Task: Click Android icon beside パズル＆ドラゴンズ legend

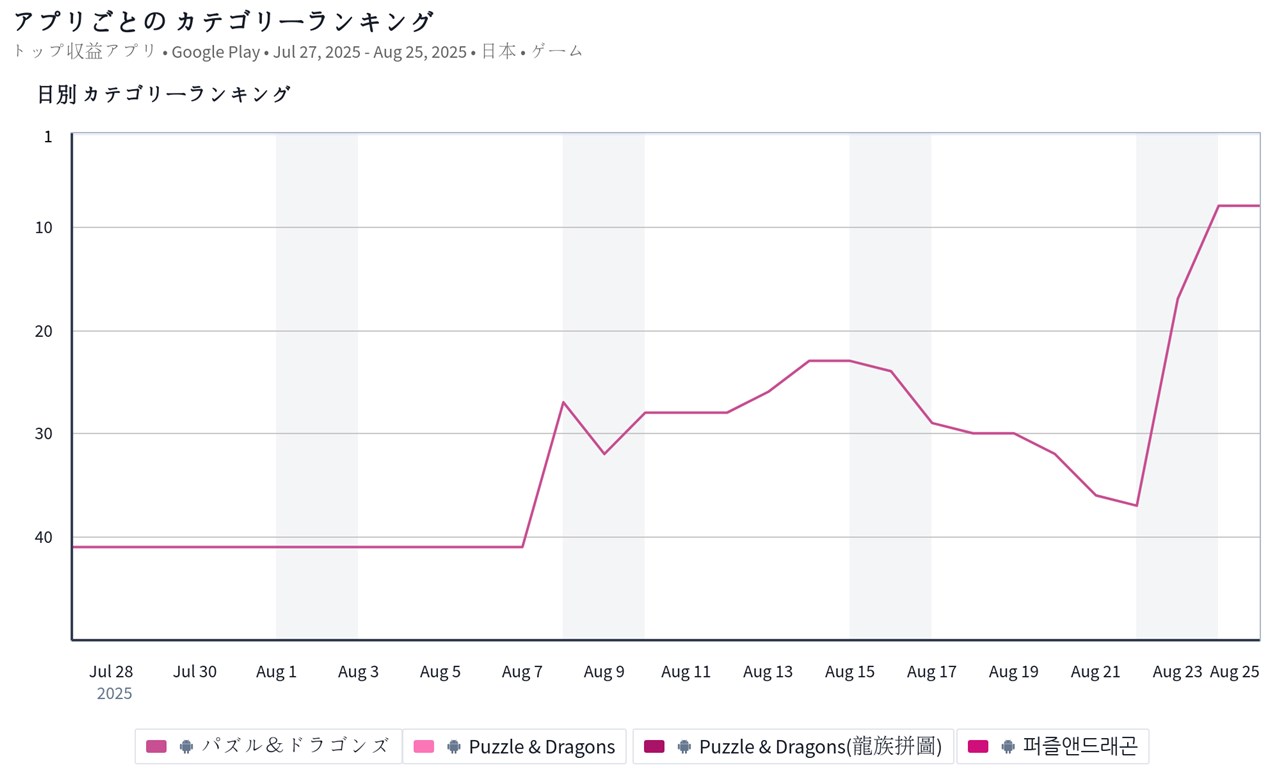Action: coord(186,746)
